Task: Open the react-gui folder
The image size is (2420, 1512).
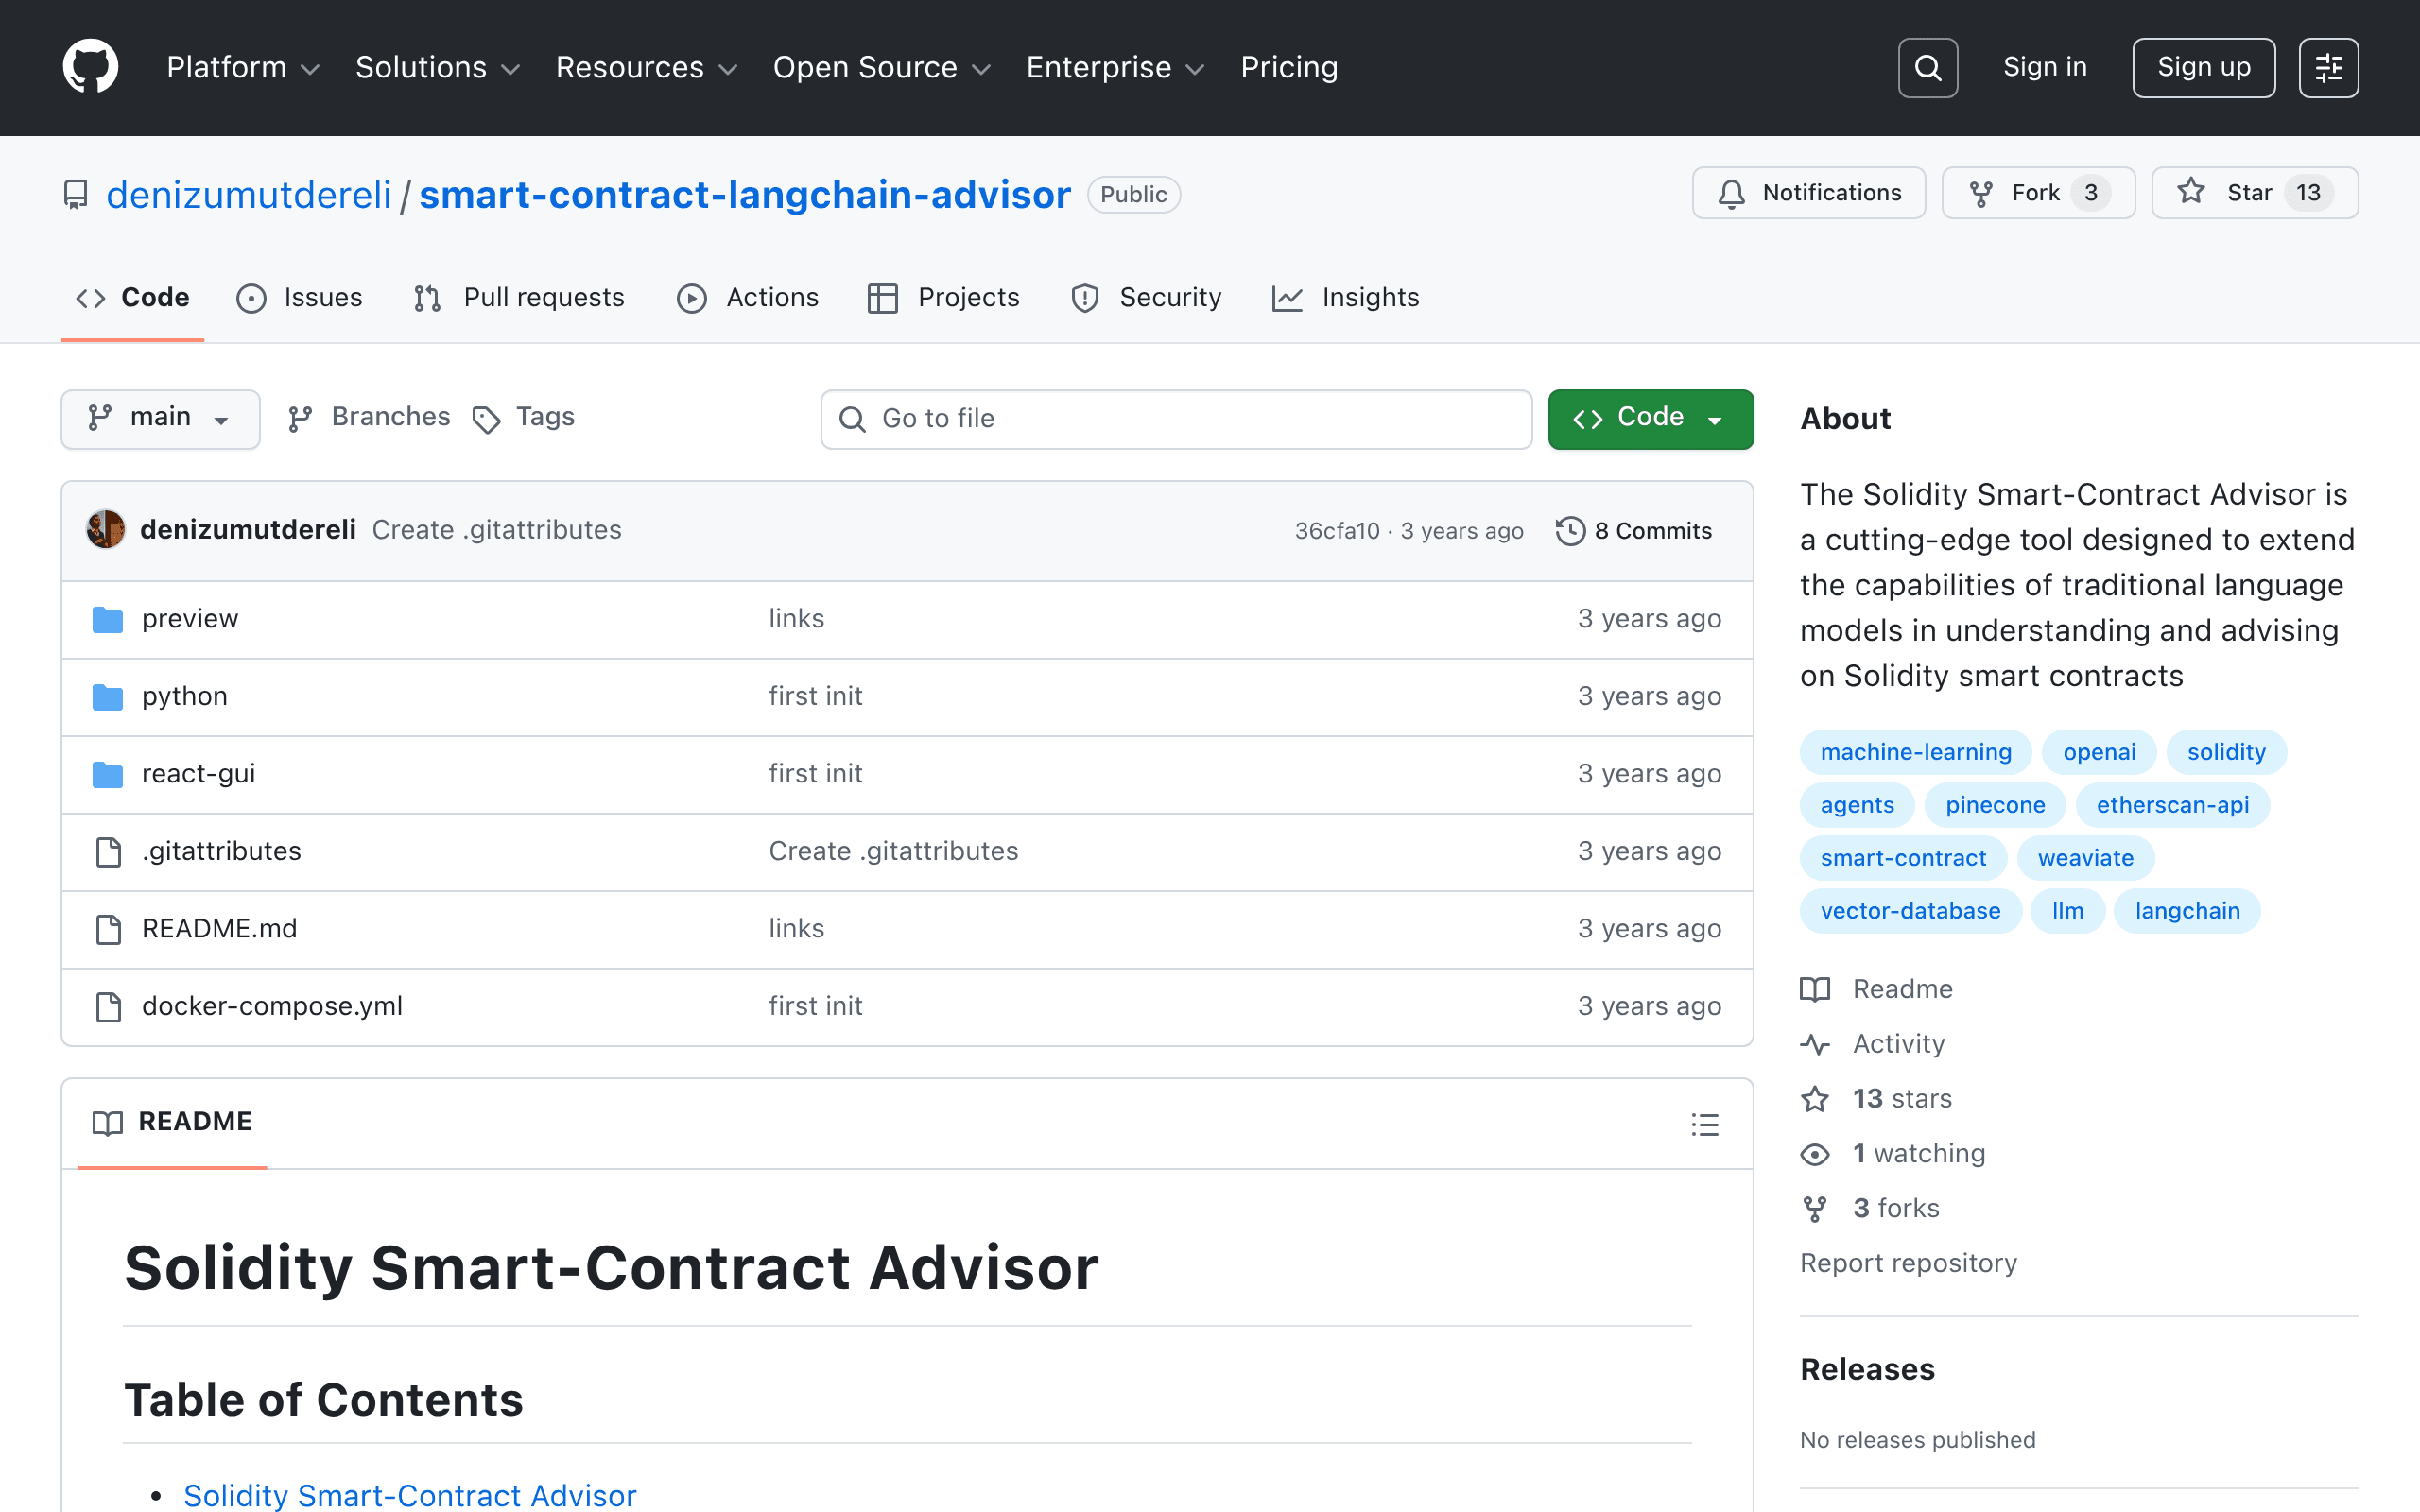Action: [198, 773]
